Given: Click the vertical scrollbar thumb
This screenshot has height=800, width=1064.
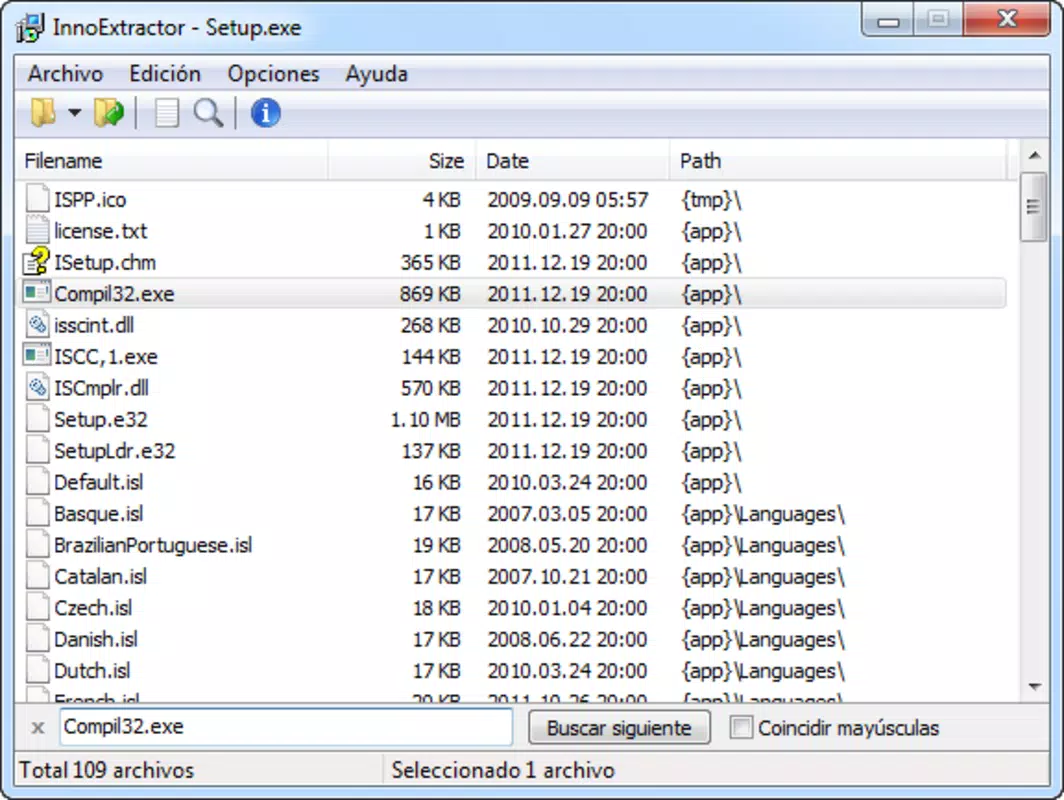Looking at the screenshot, I should pyautogui.click(x=1033, y=207).
